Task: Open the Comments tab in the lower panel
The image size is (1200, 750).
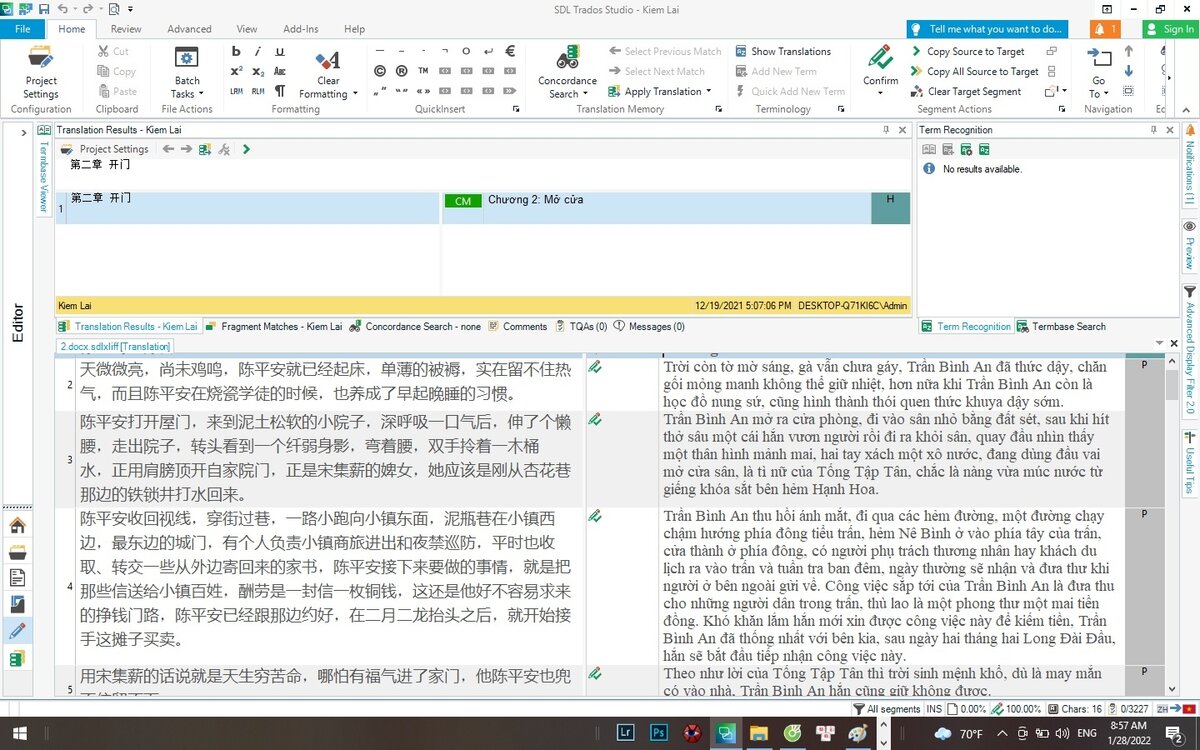Action: 517,326
